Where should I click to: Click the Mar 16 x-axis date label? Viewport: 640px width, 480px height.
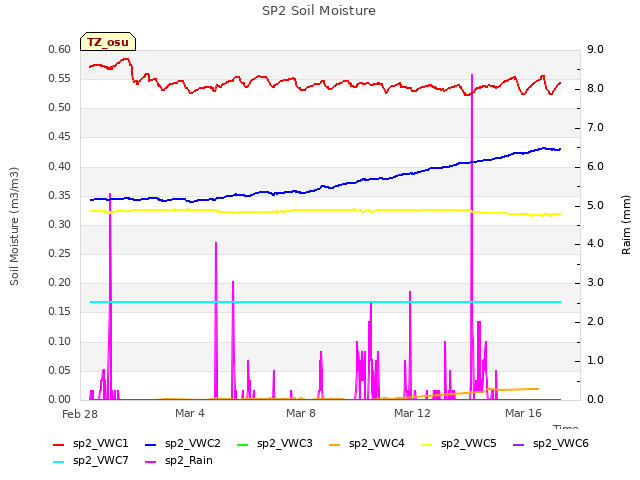523,413
